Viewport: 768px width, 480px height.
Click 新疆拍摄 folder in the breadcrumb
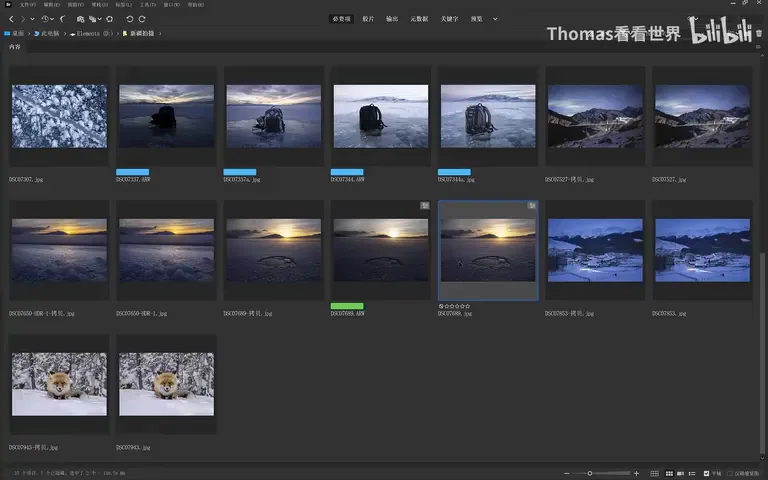tap(142, 33)
